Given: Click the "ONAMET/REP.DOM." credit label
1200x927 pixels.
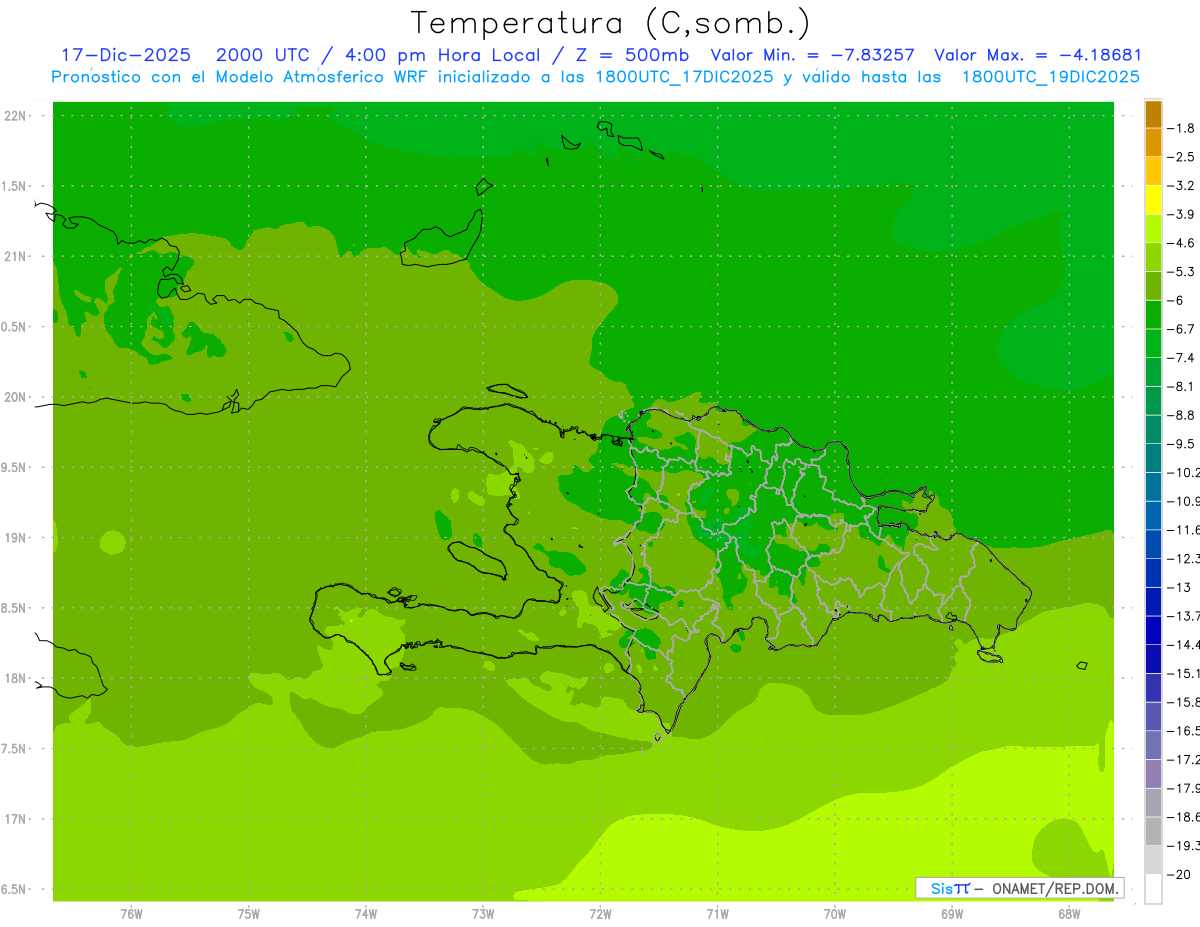Looking at the screenshot, I should click(1056, 888).
